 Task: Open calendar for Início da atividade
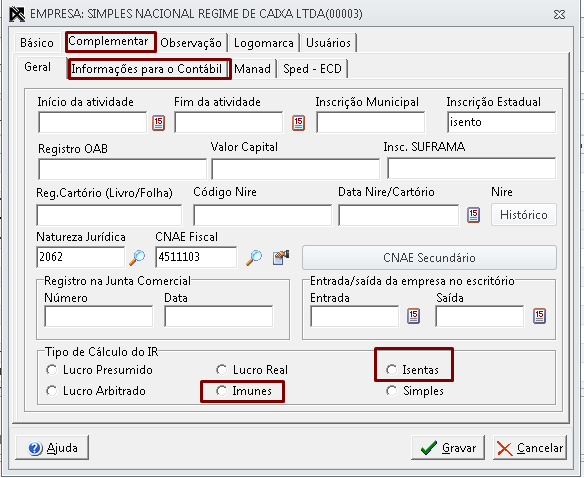[158, 123]
